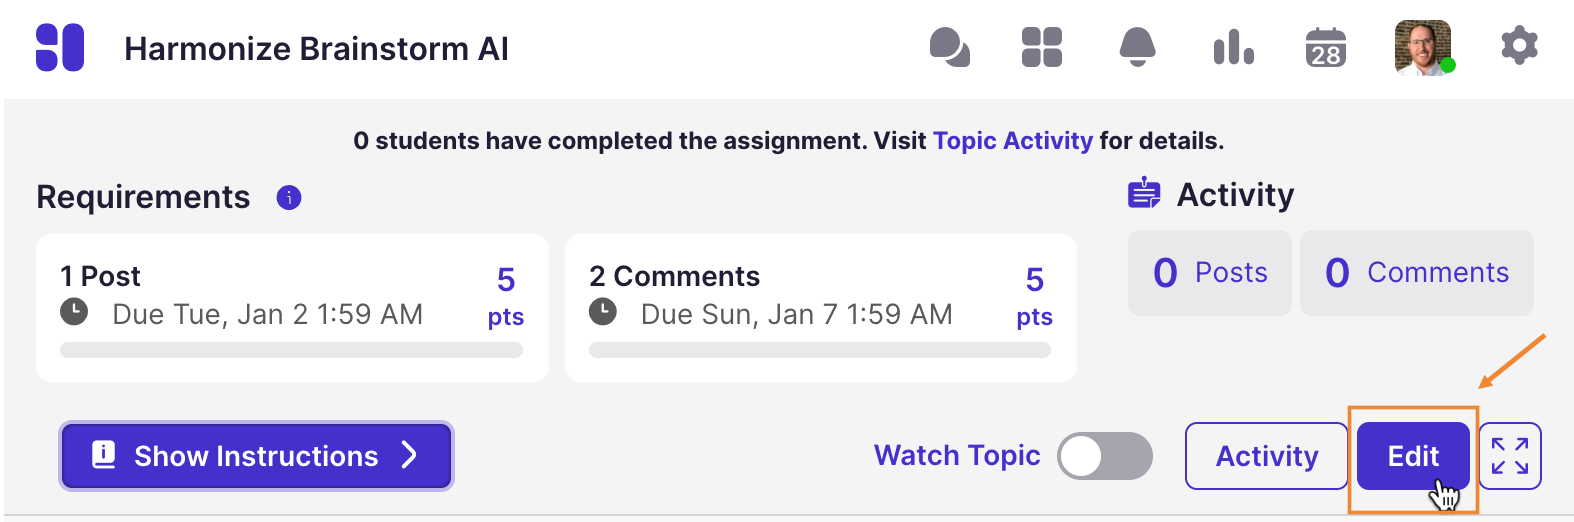1574x522 pixels.
Task: Open the settings gear icon
Action: [1519, 46]
